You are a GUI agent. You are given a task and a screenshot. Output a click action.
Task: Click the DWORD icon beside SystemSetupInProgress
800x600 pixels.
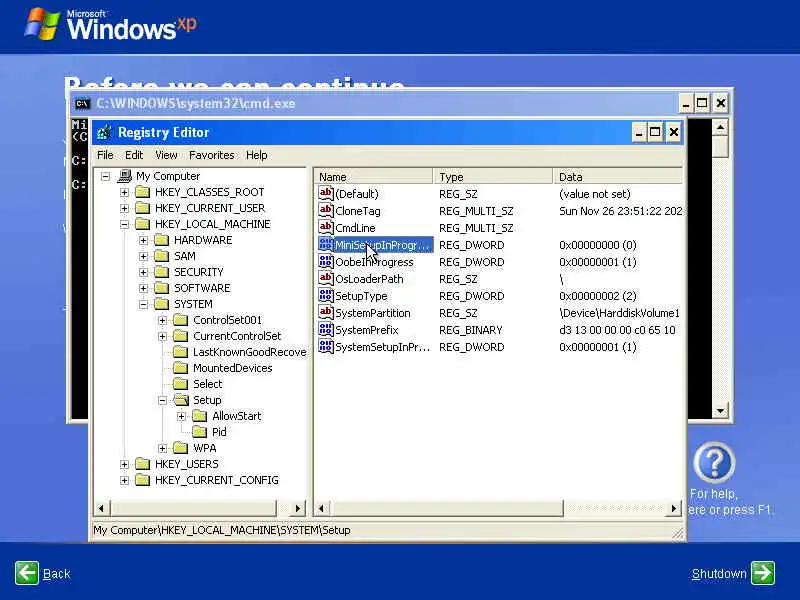[x=326, y=347]
